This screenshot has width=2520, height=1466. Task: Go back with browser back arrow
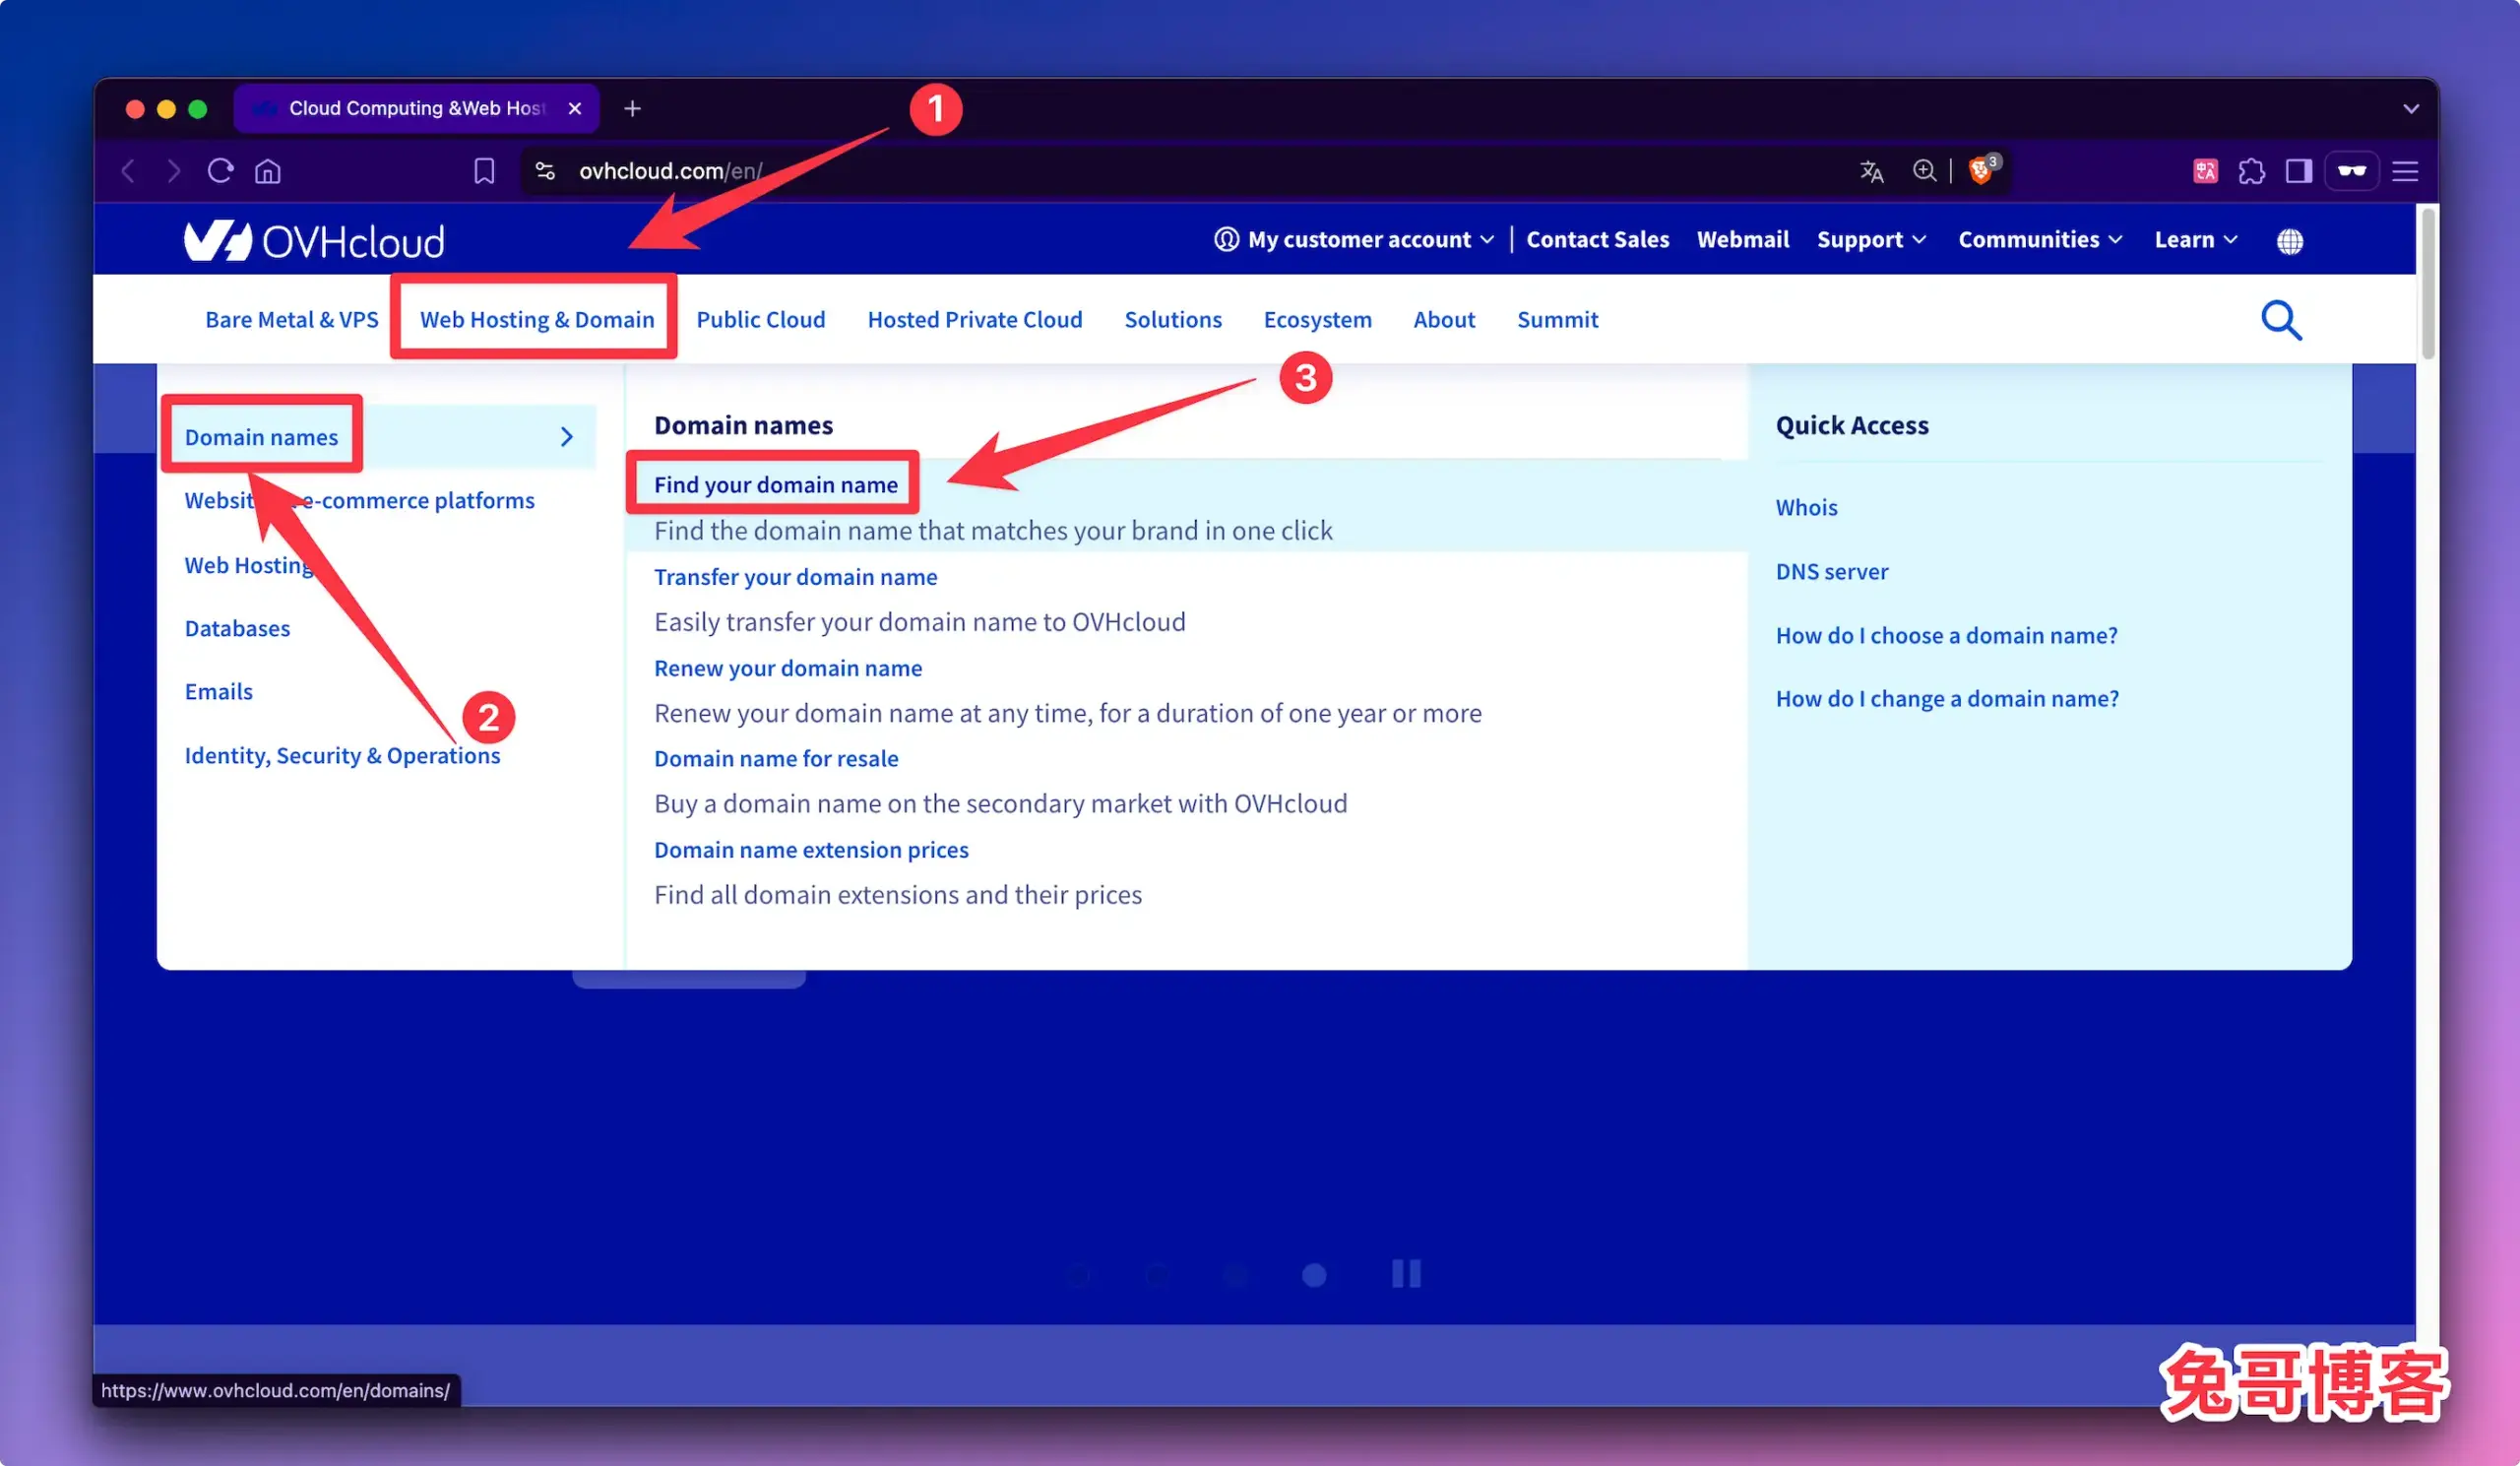click(x=129, y=171)
